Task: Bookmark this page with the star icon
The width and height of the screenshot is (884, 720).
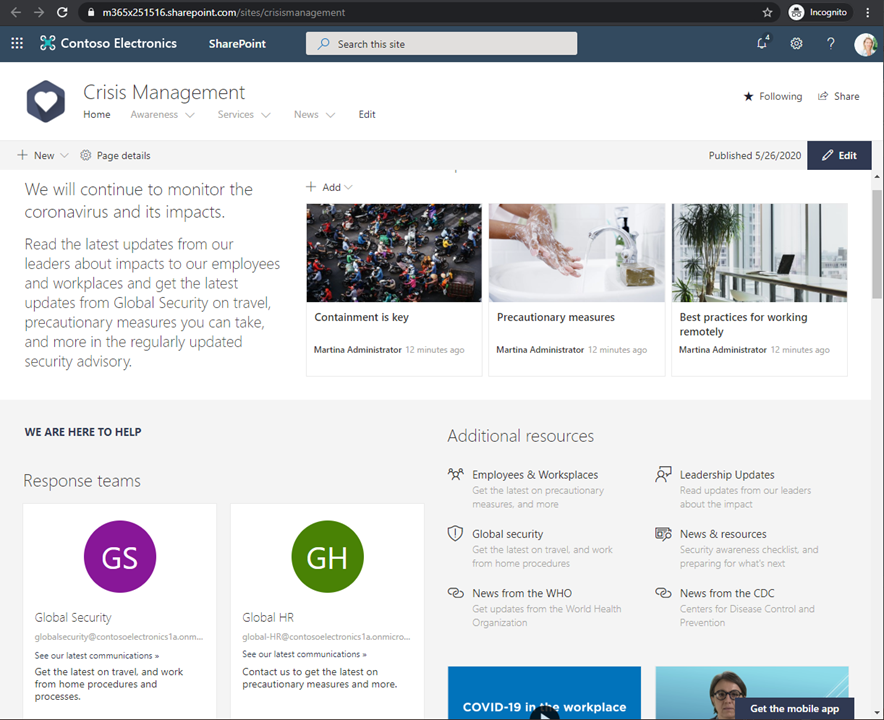Action: [x=767, y=13]
